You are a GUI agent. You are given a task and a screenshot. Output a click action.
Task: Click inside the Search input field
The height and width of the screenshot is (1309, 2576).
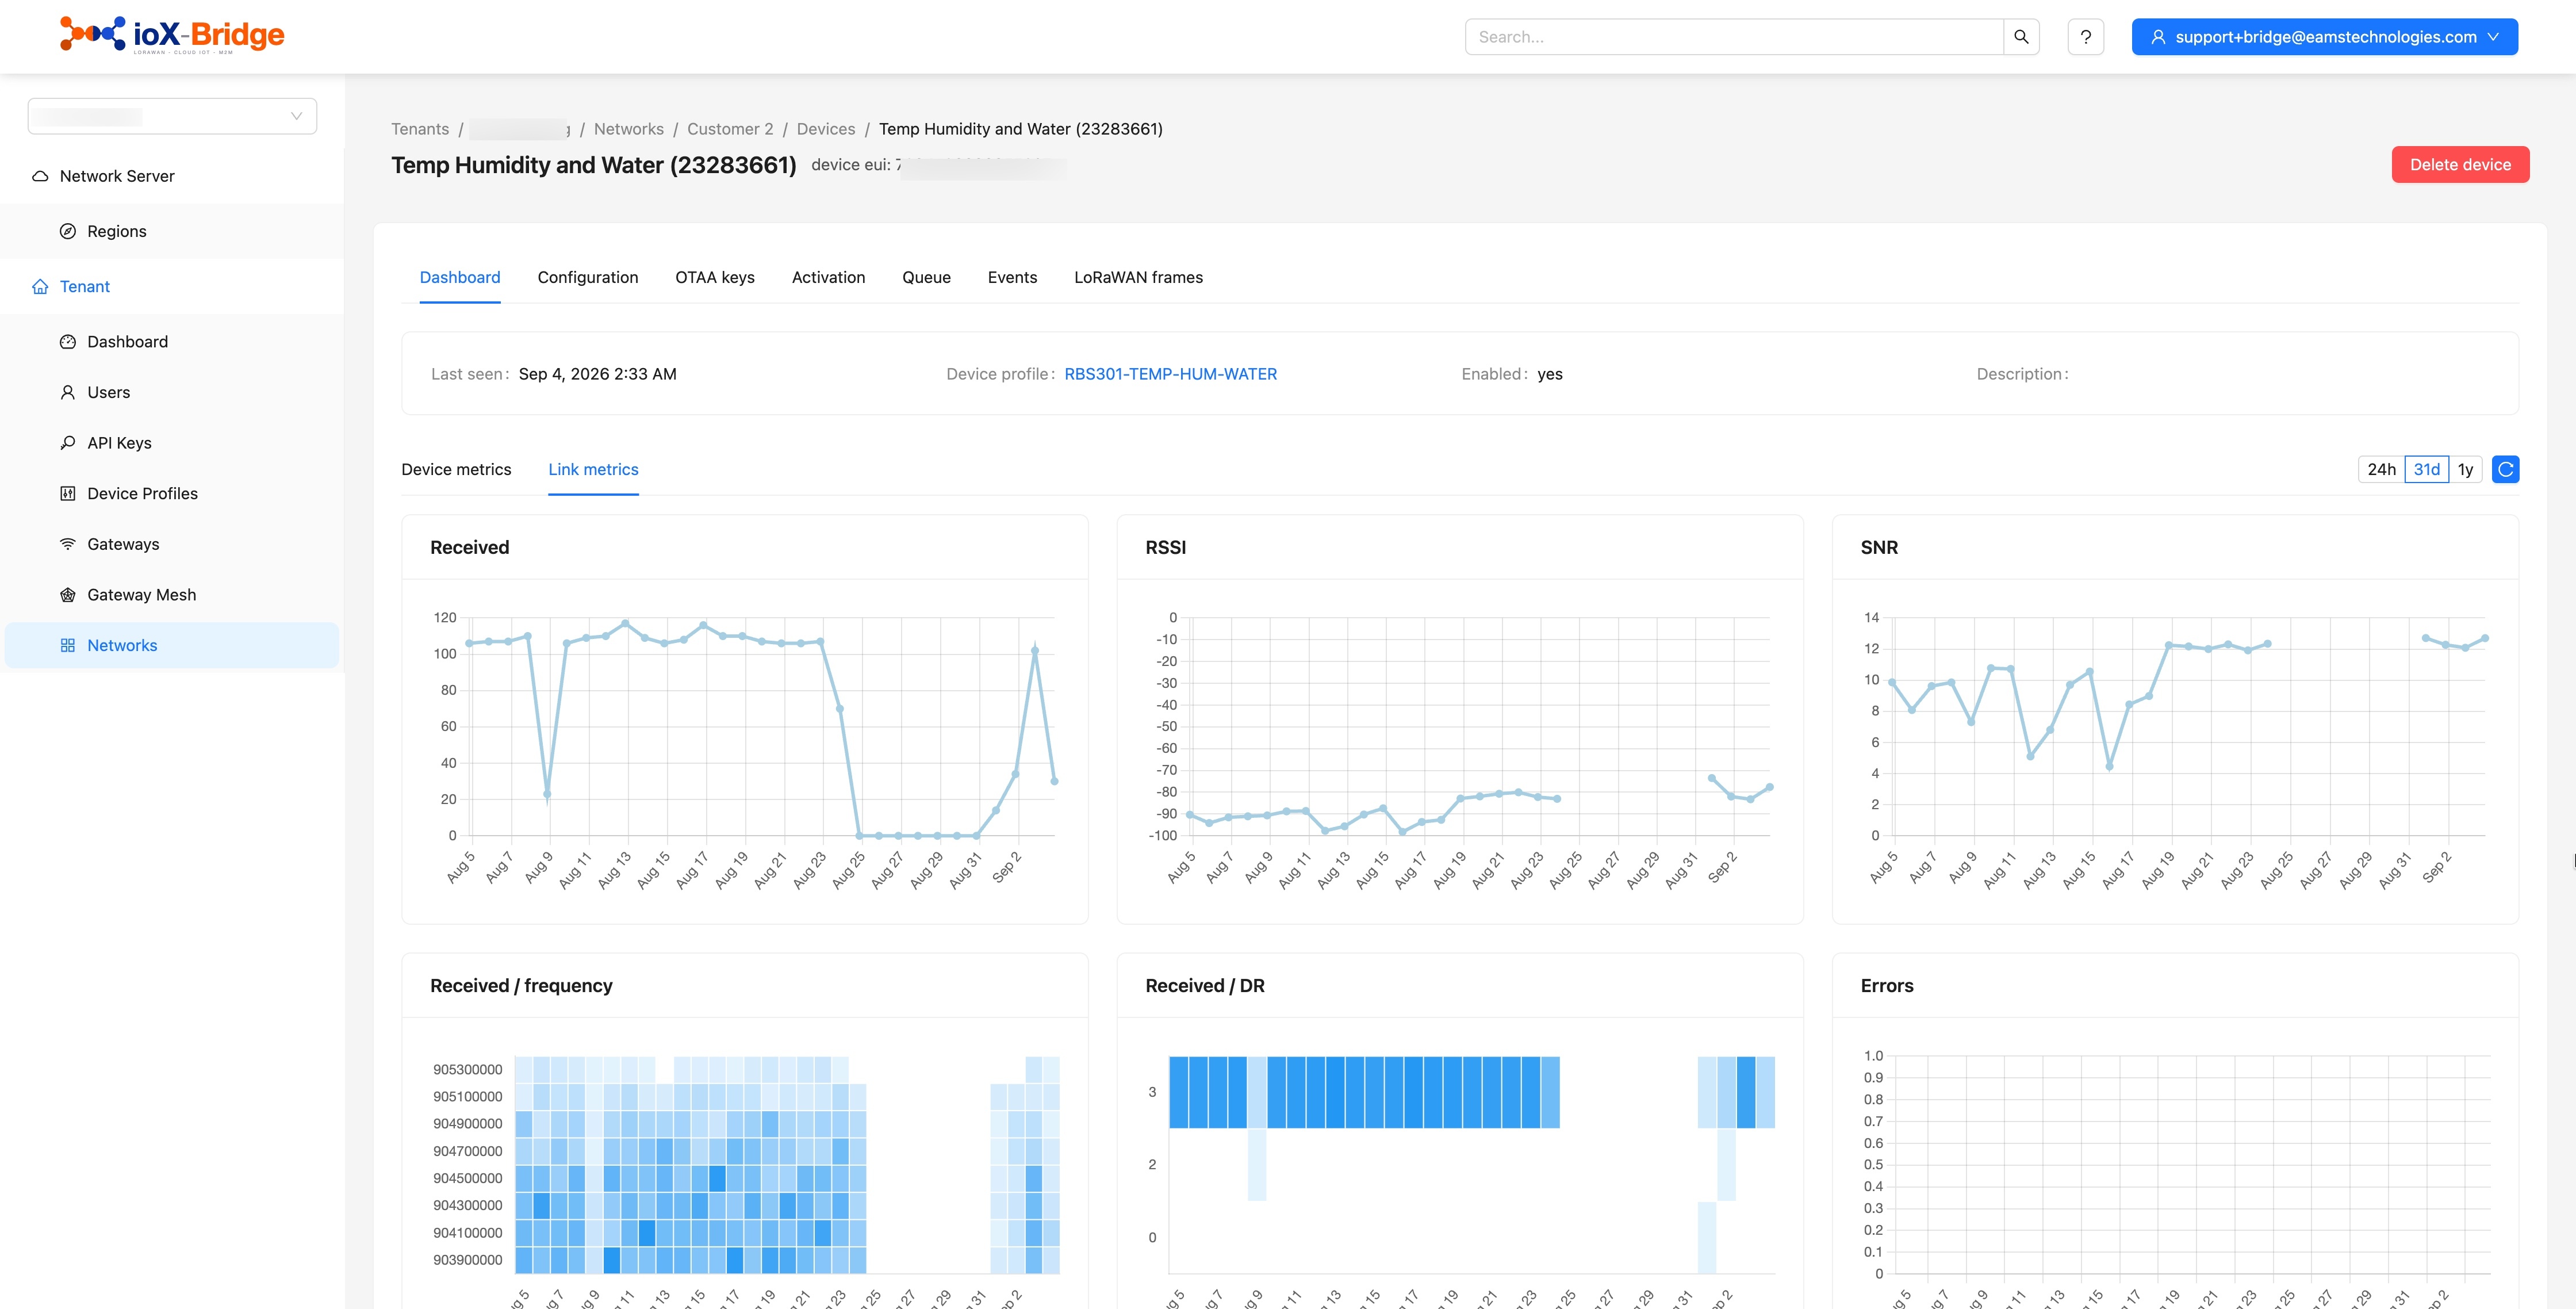[1734, 37]
